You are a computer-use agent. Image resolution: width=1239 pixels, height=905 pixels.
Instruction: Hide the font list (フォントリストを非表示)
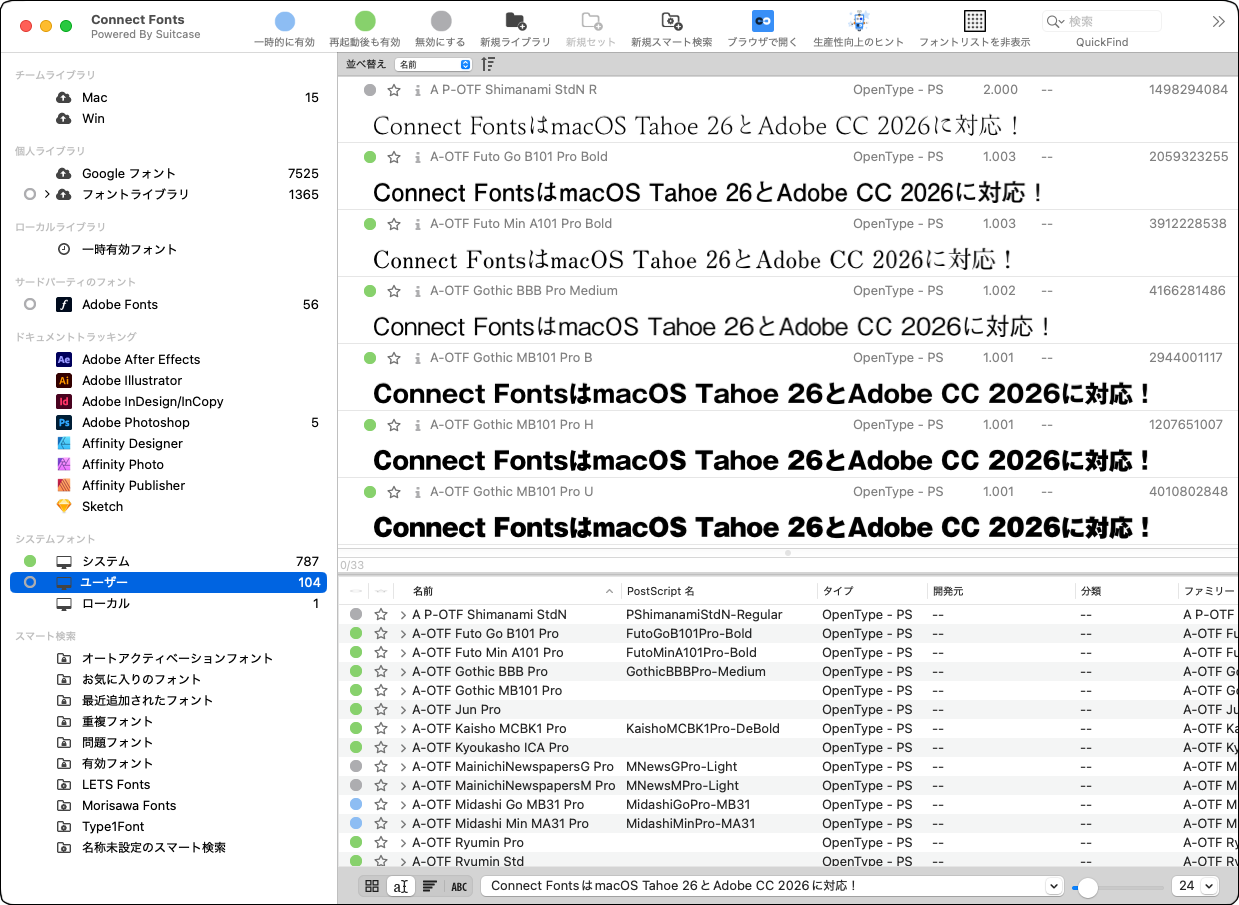tap(974, 29)
